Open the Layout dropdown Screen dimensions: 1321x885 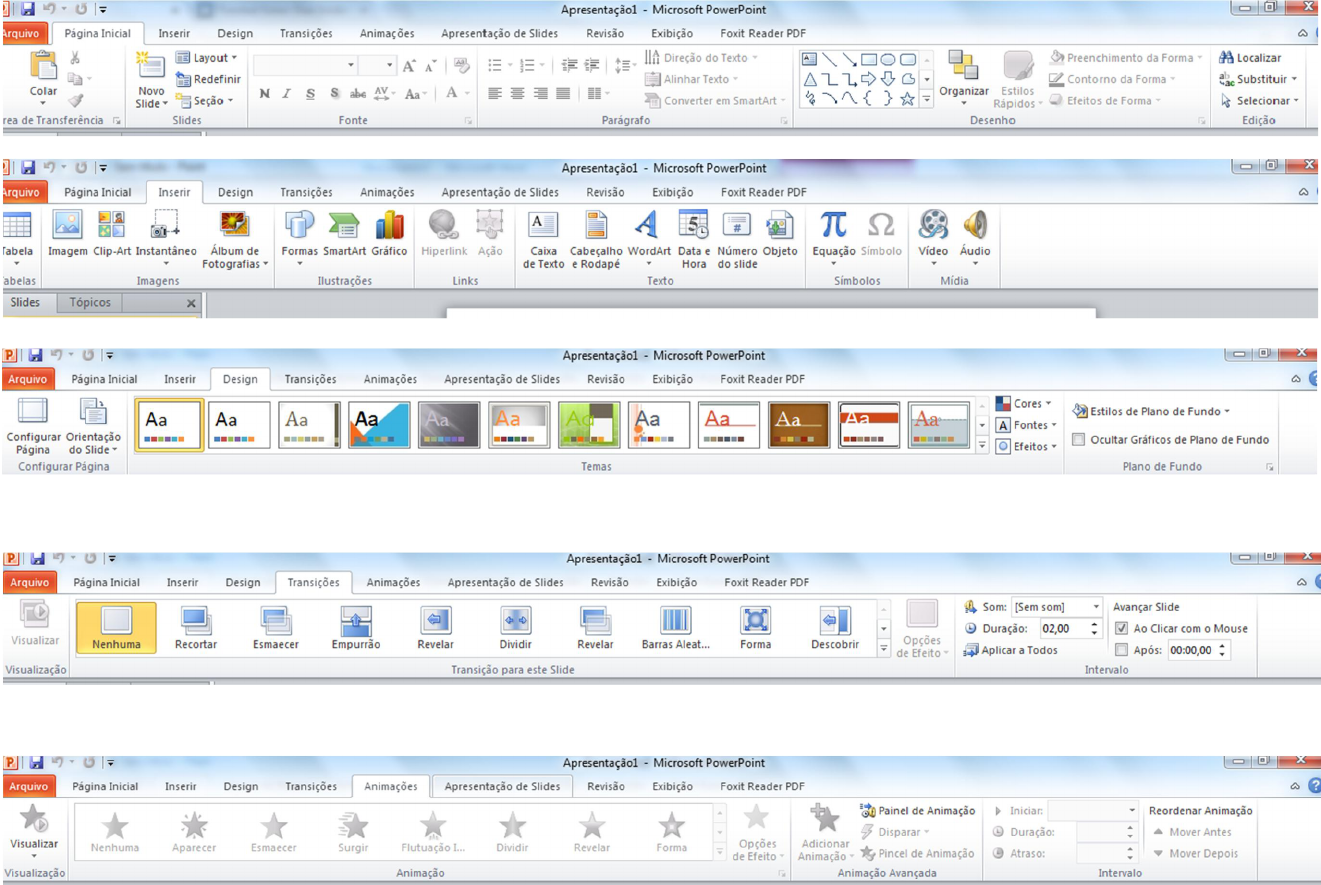207,58
